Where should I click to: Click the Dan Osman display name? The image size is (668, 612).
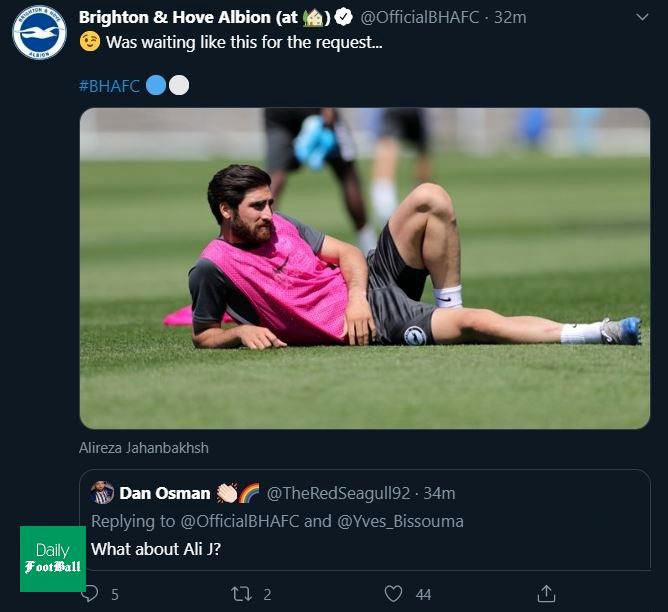click(164, 493)
